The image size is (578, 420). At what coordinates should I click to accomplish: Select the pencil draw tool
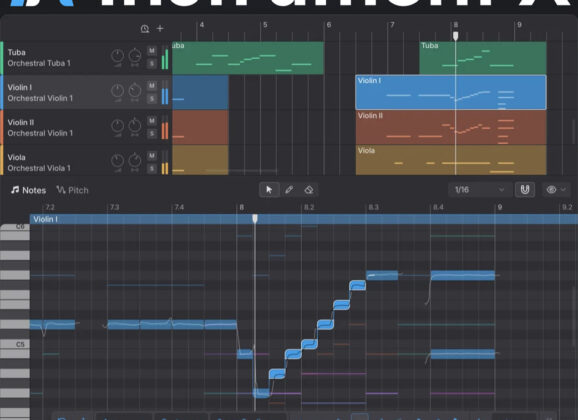pos(289,190)
